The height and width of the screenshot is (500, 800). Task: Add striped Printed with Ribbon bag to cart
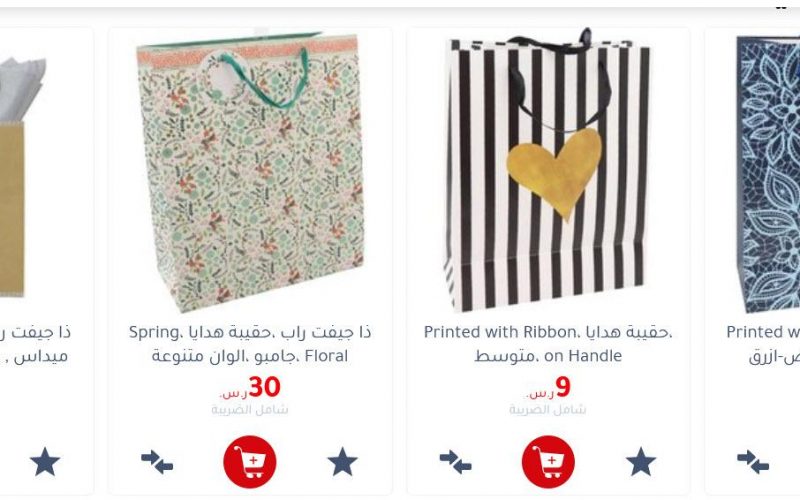click(x=548, y=462)
